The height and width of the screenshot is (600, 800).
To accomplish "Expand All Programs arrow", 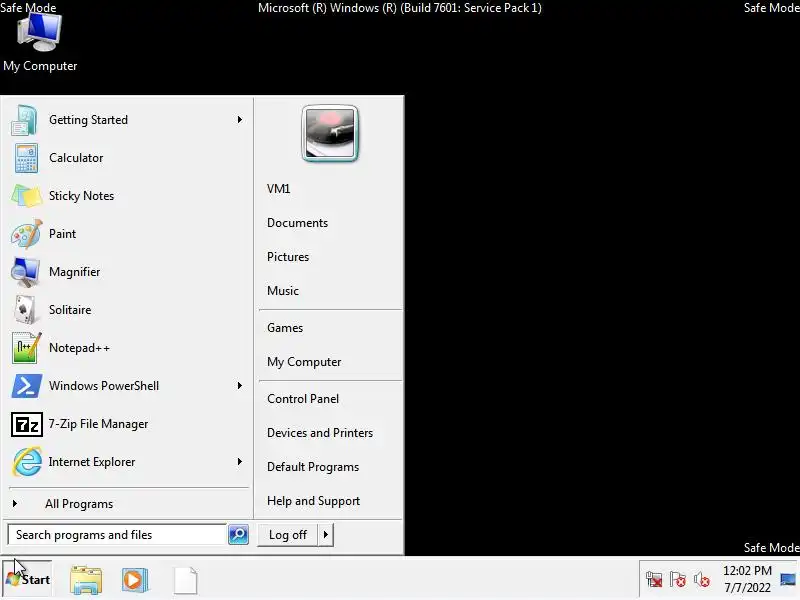I will pos(15,504).
